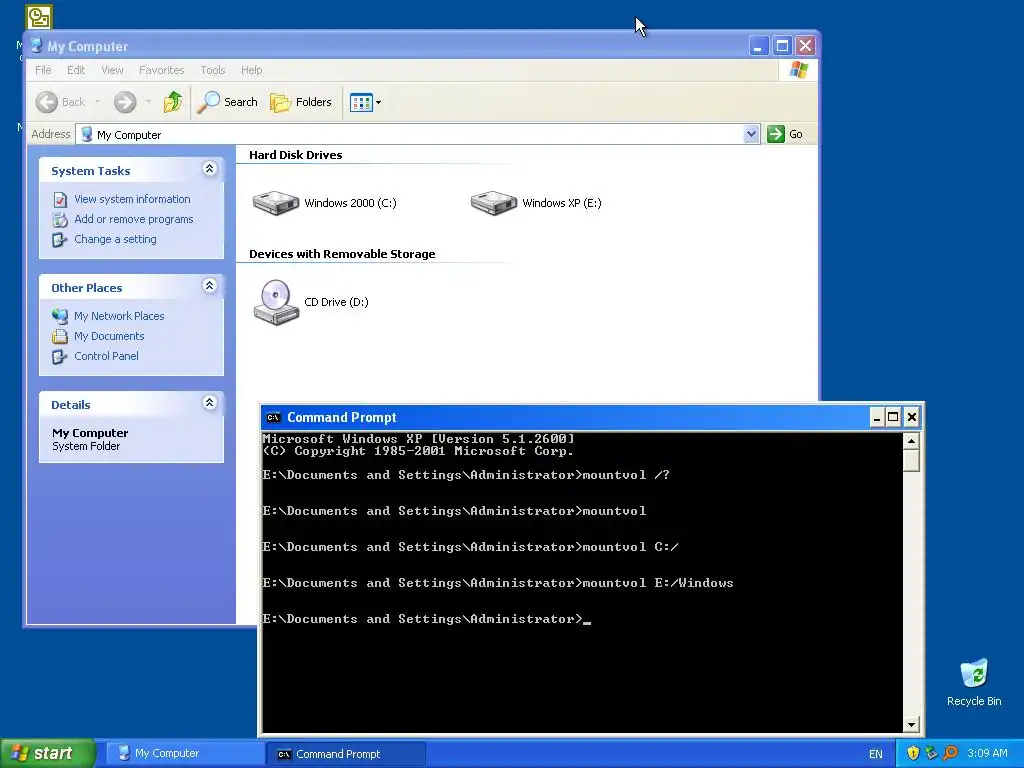Open Control Panel link
Viewport: 1024px width, 768px height.
coord(106,356)
